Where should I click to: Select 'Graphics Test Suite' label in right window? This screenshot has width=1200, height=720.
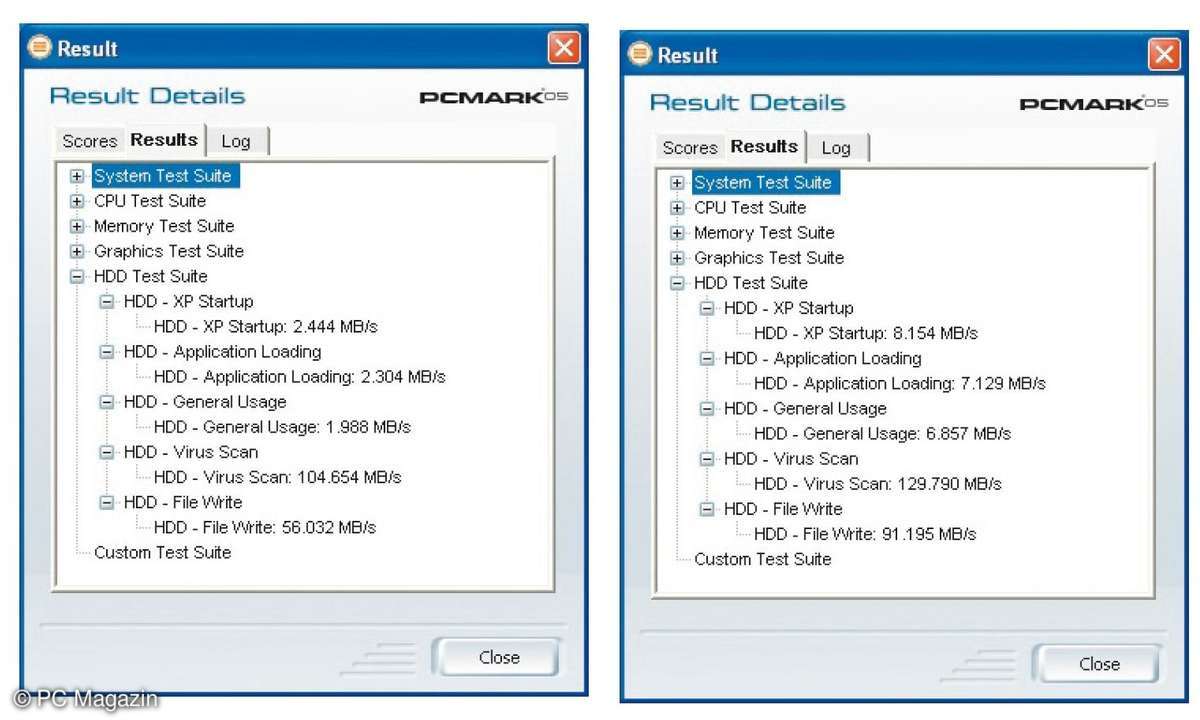tap(769, 258)
